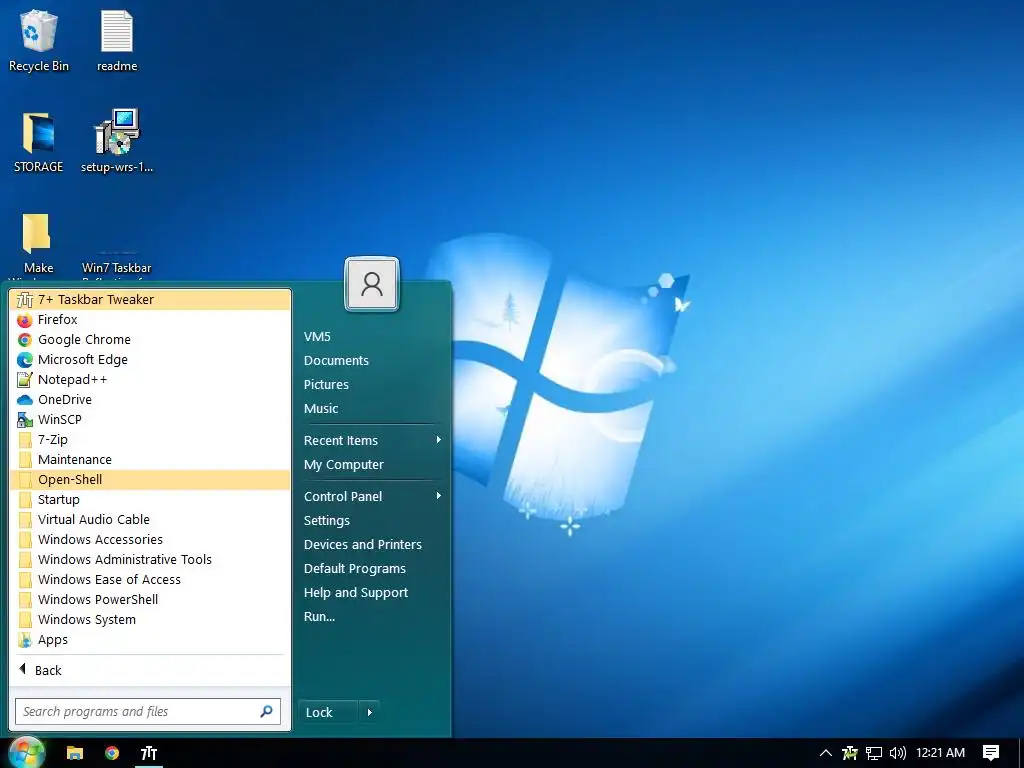Launch Microsoft Edge from the menu
The width and height of the screenshot is (1024, 768).
point(150,360)
